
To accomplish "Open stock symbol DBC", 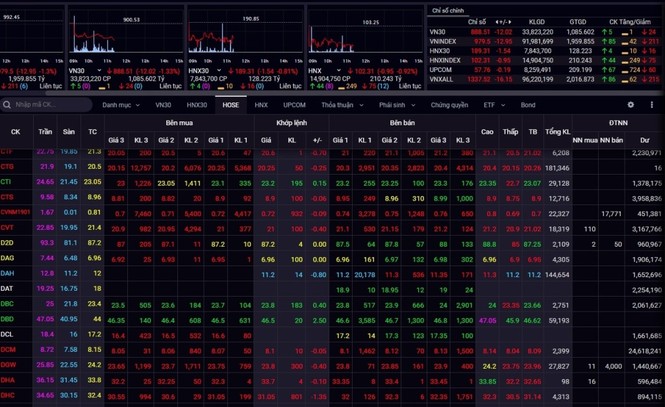I will point(7,304).
